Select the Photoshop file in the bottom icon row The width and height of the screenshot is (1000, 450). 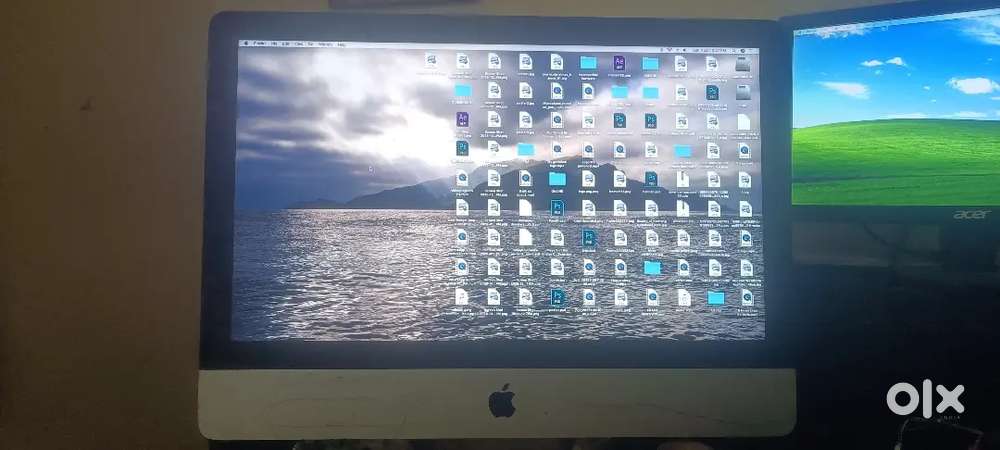point(557,297)
